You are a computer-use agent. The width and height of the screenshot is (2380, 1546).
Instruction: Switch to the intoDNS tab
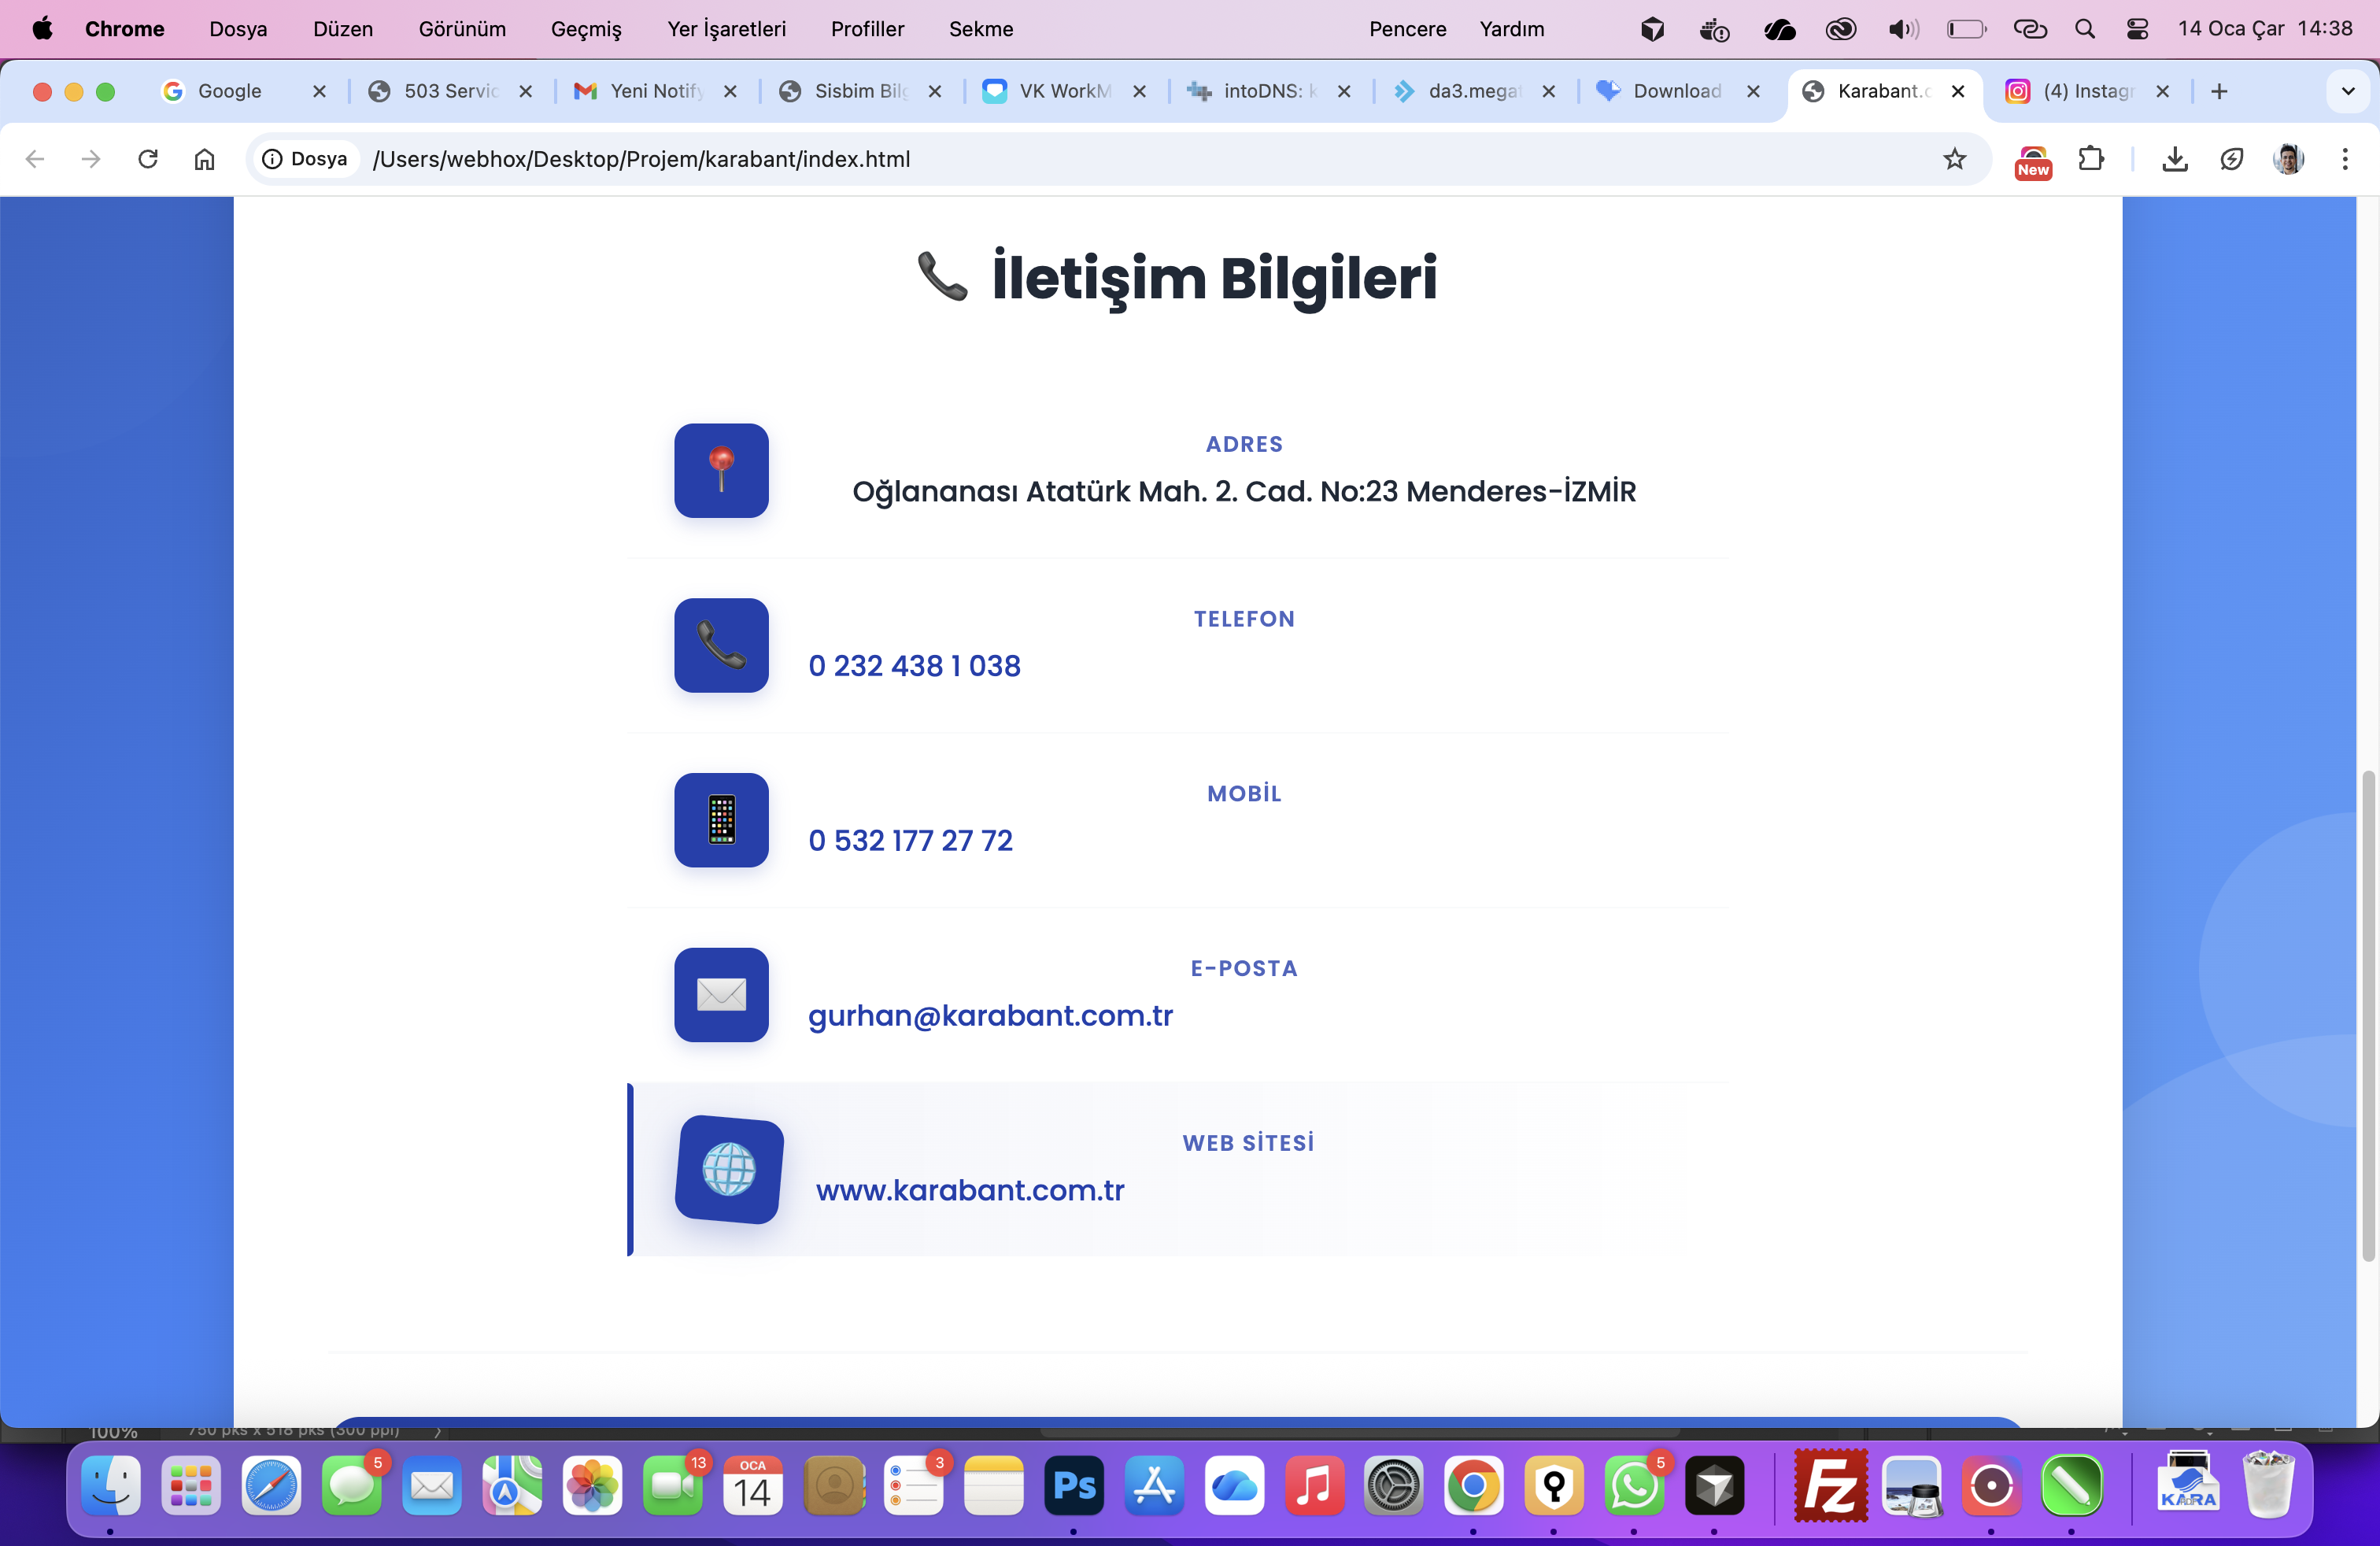[x=1260, y=91]
